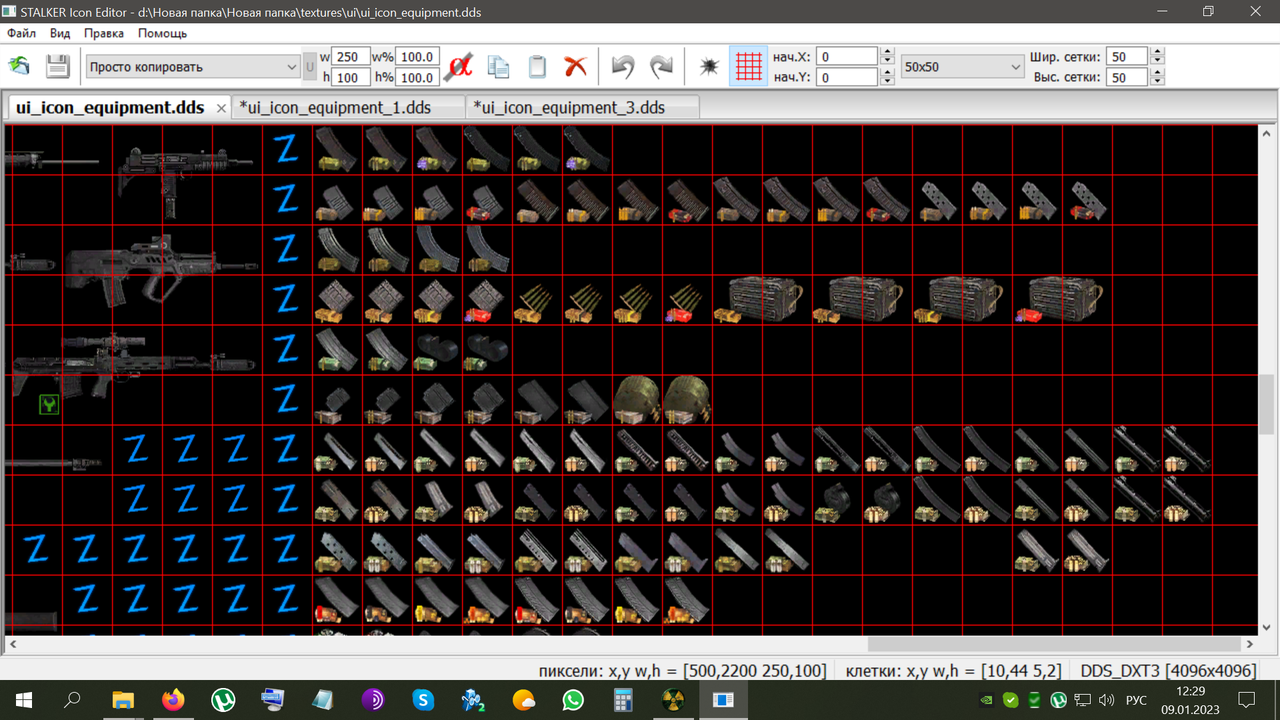Open the Файл menu
Screen dimensions: 1280x720
pyautogui.click(x=21, y=33)
